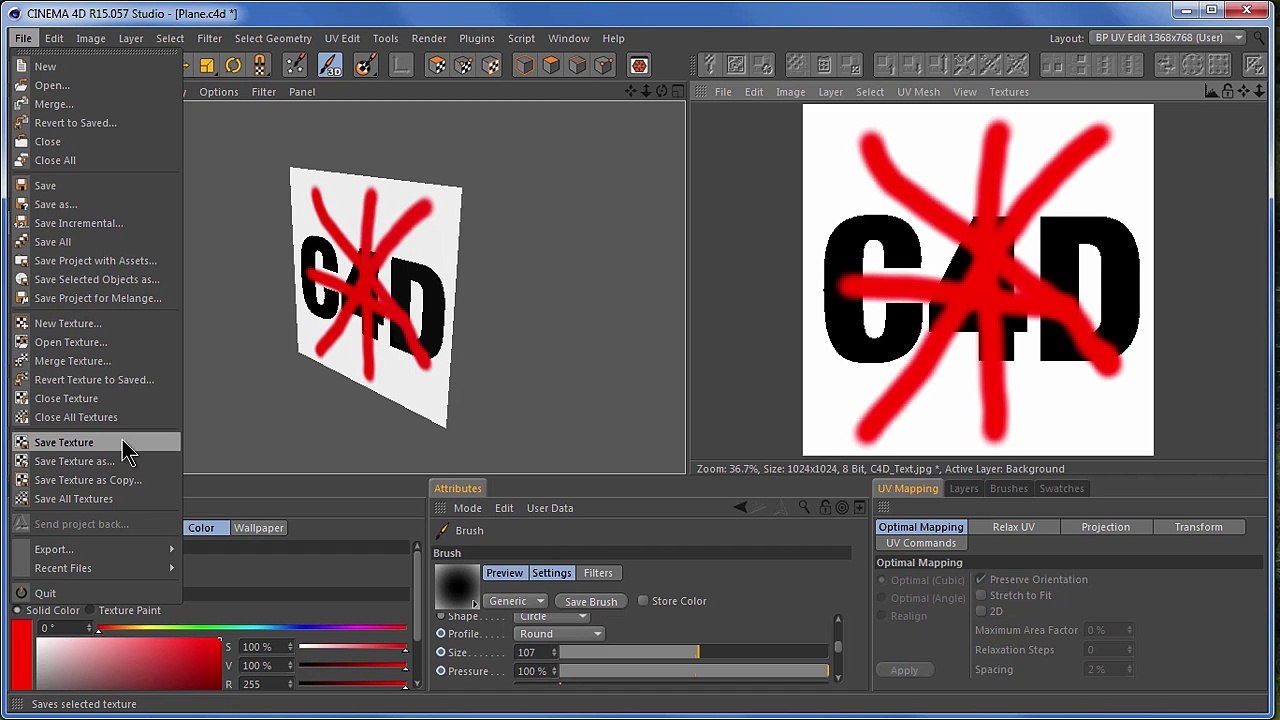Expand the Export submenu
The height and width of the screenshot is (720, 1280).
[x=98, y=550]
